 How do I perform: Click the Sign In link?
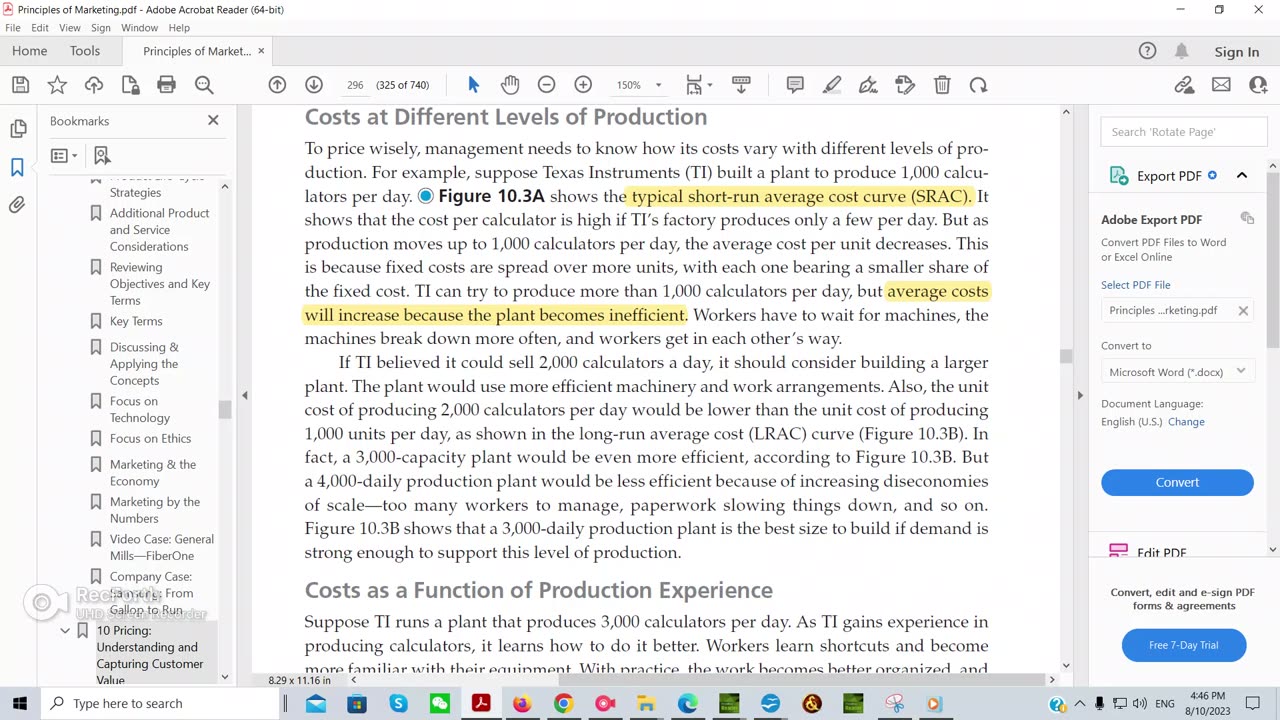point(1236,52)
